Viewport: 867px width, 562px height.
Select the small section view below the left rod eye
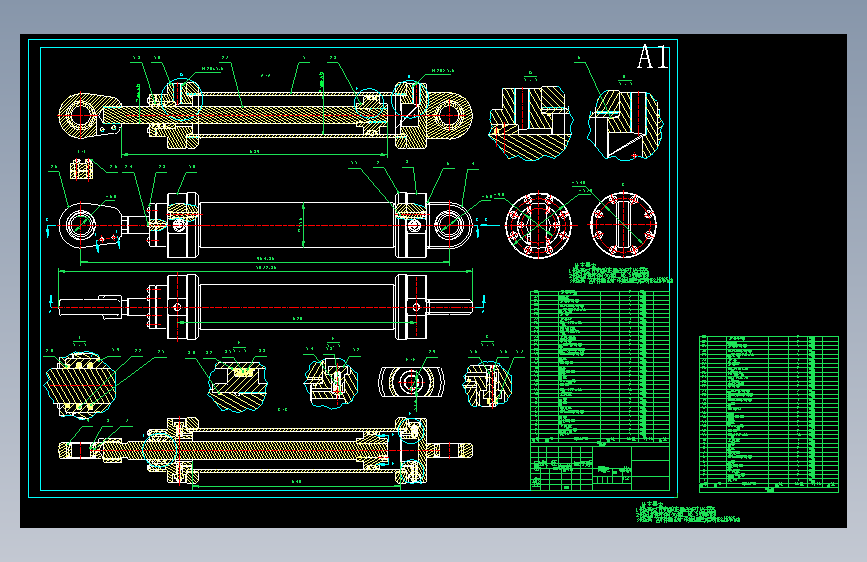point(82,169)
